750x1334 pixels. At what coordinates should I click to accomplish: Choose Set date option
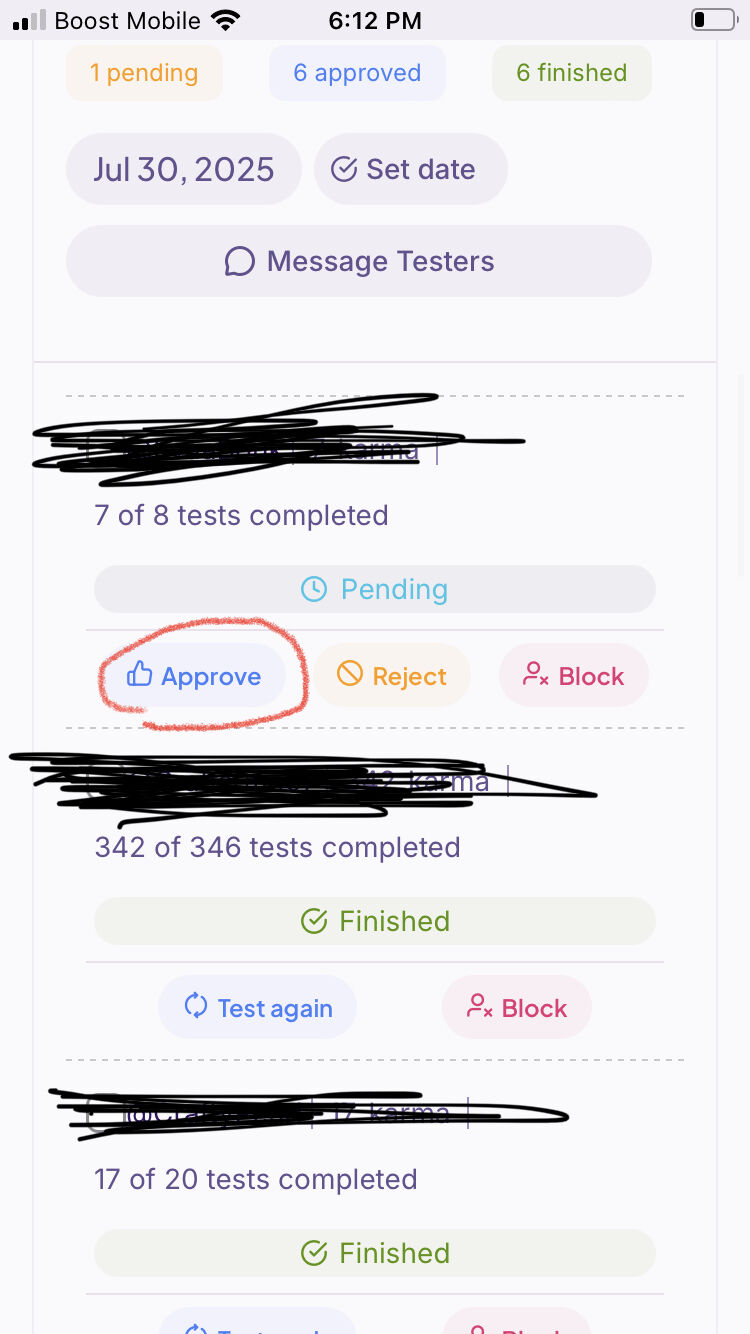click(411, 169)
